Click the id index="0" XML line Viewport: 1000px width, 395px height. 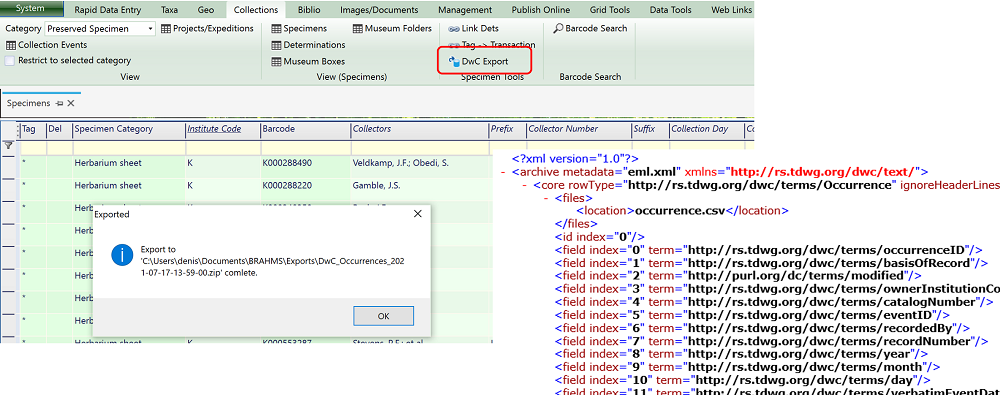(600, 237)
